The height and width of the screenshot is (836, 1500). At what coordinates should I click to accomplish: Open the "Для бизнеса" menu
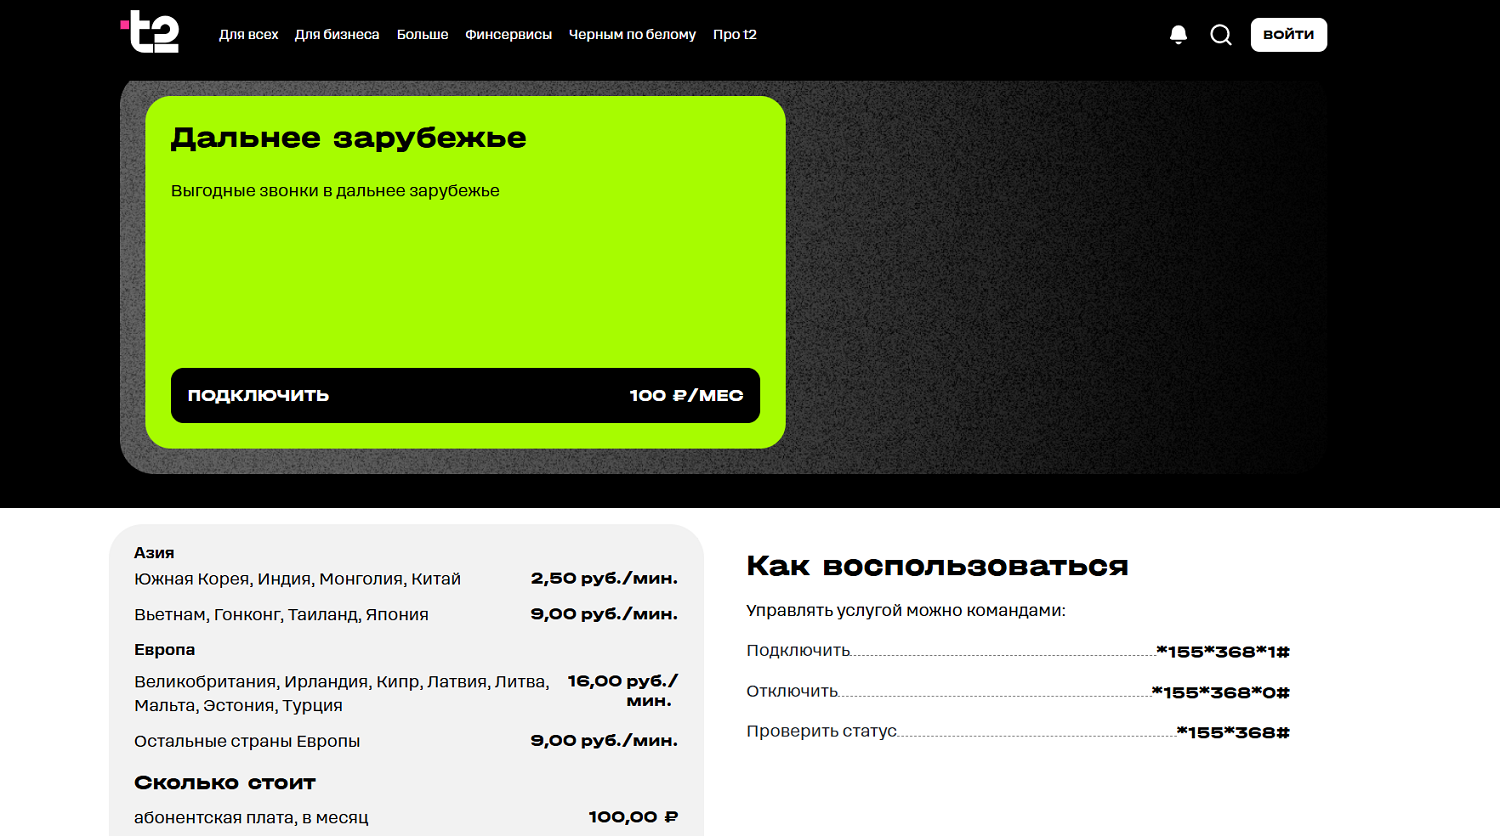click(337, 34)
